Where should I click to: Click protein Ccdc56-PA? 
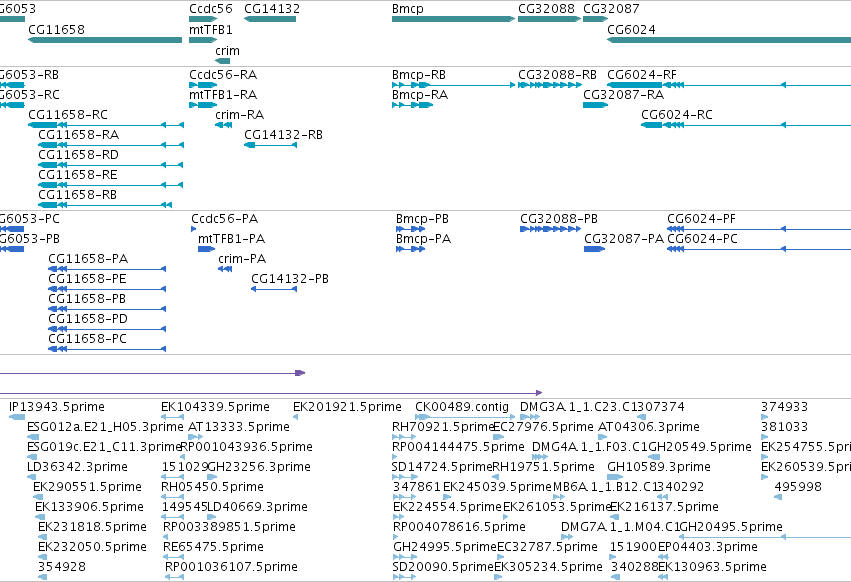tap(193, 229)
